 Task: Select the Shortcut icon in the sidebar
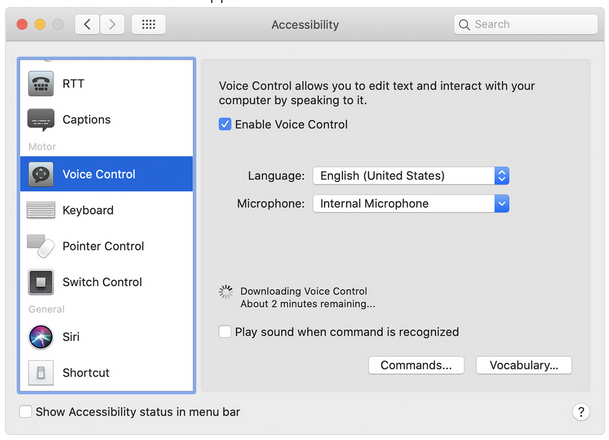coord(41,373)
